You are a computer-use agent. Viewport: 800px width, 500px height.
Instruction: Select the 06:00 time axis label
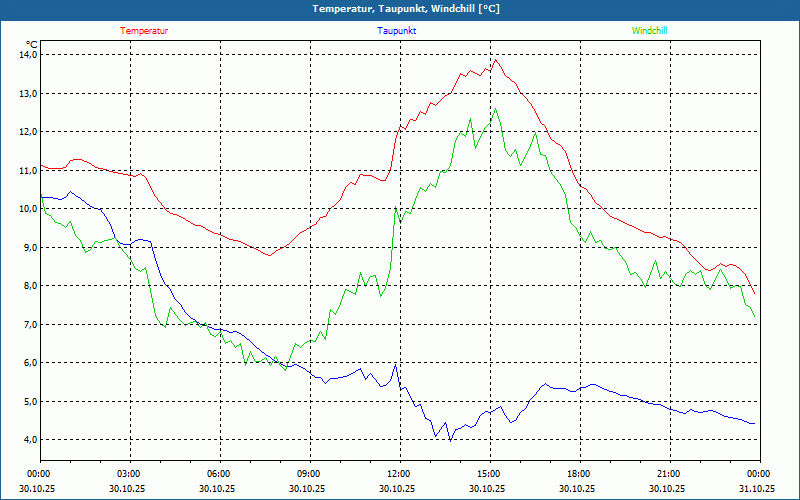[219, 474]
